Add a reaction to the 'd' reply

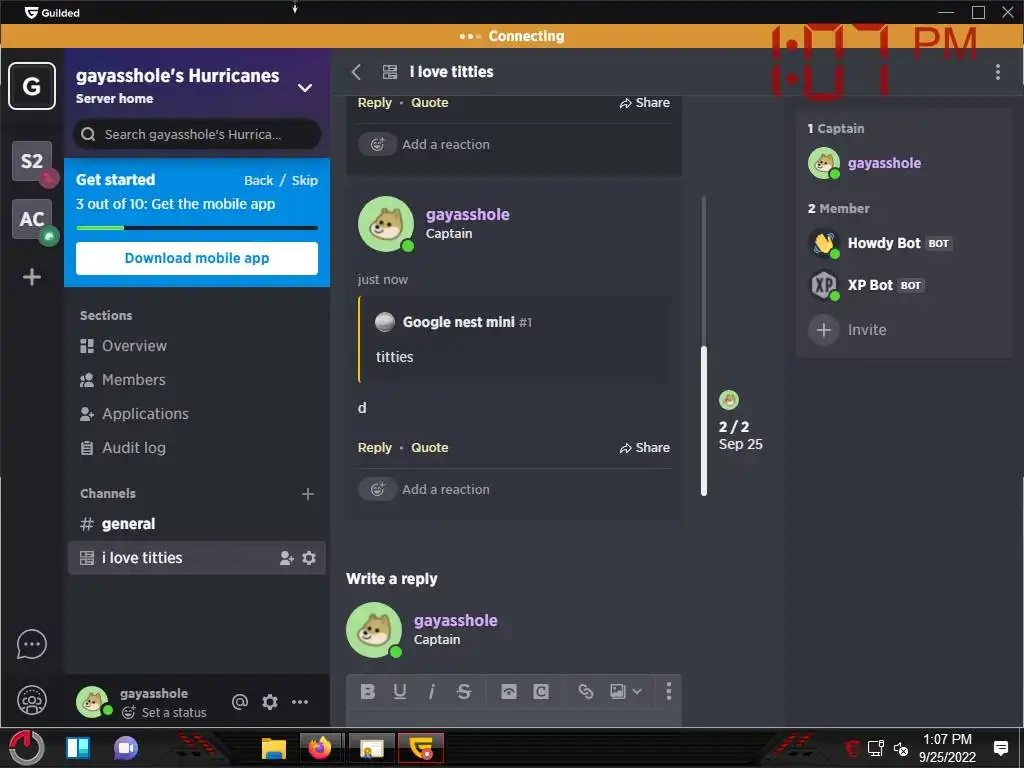[x=424, y=490]
